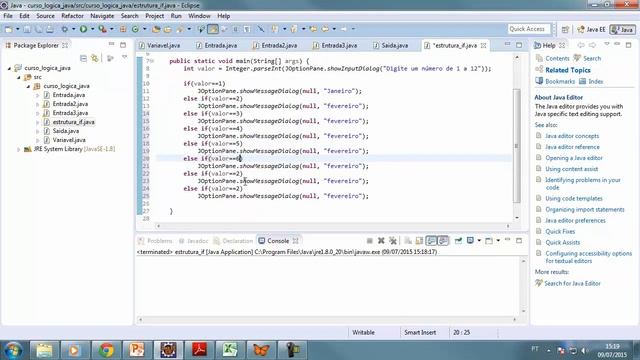Click the New Java Package icon
640x360 pixels.
pos(123,29)
